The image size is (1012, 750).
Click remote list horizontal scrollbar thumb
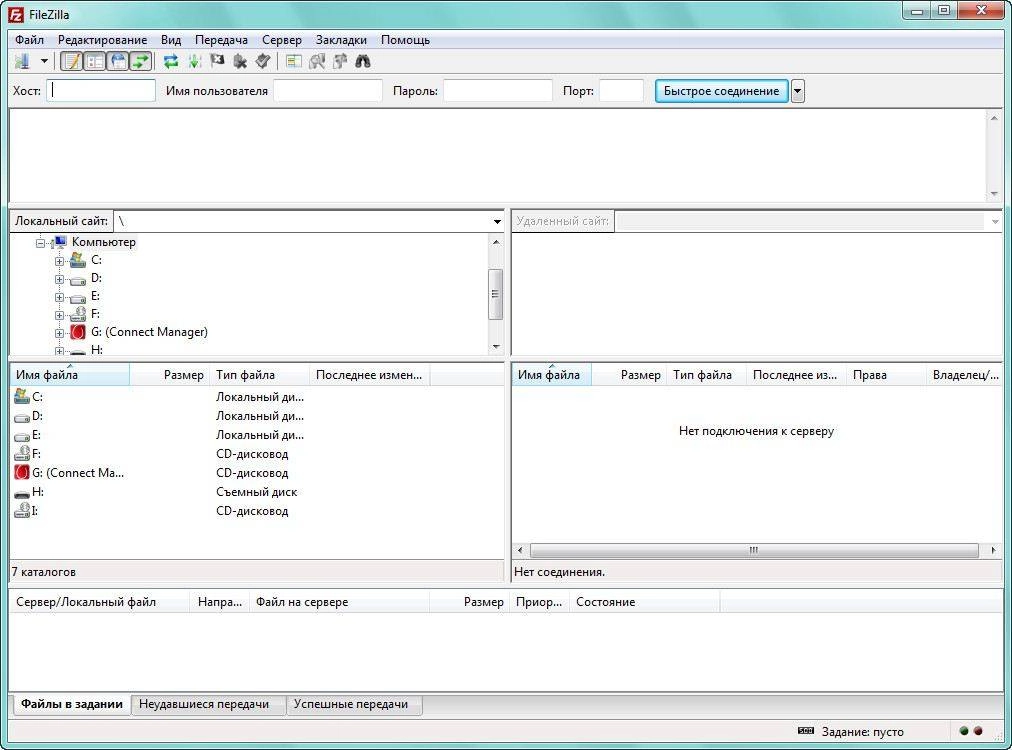click(754, 551)
